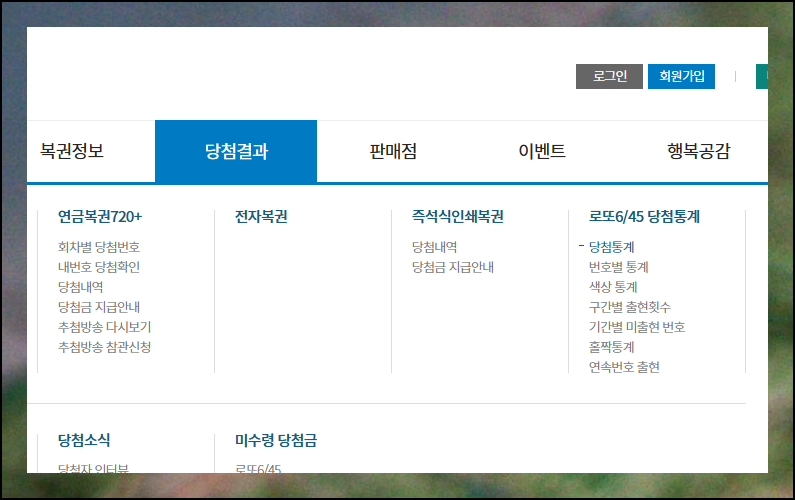Open 당첨금 지급안내 under 즉석식인쇄복권
Image resolution: width=795 pixels, height=500 pixels.
453,267
